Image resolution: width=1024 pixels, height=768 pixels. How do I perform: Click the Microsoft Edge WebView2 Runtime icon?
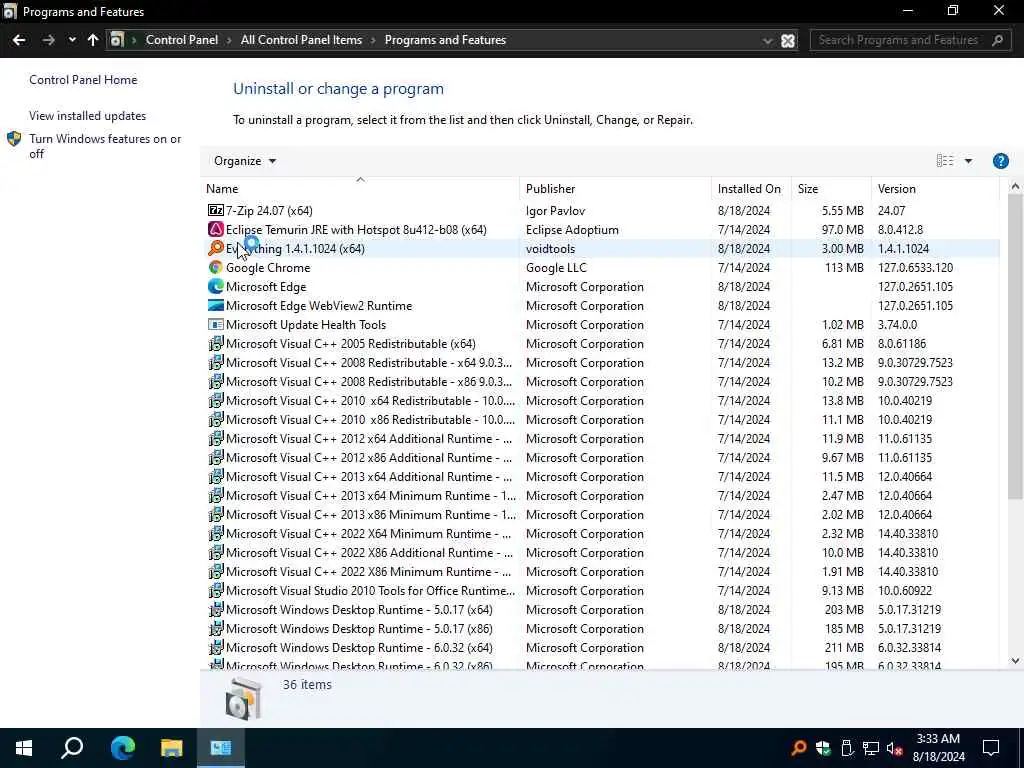click(x=216, y=305)
